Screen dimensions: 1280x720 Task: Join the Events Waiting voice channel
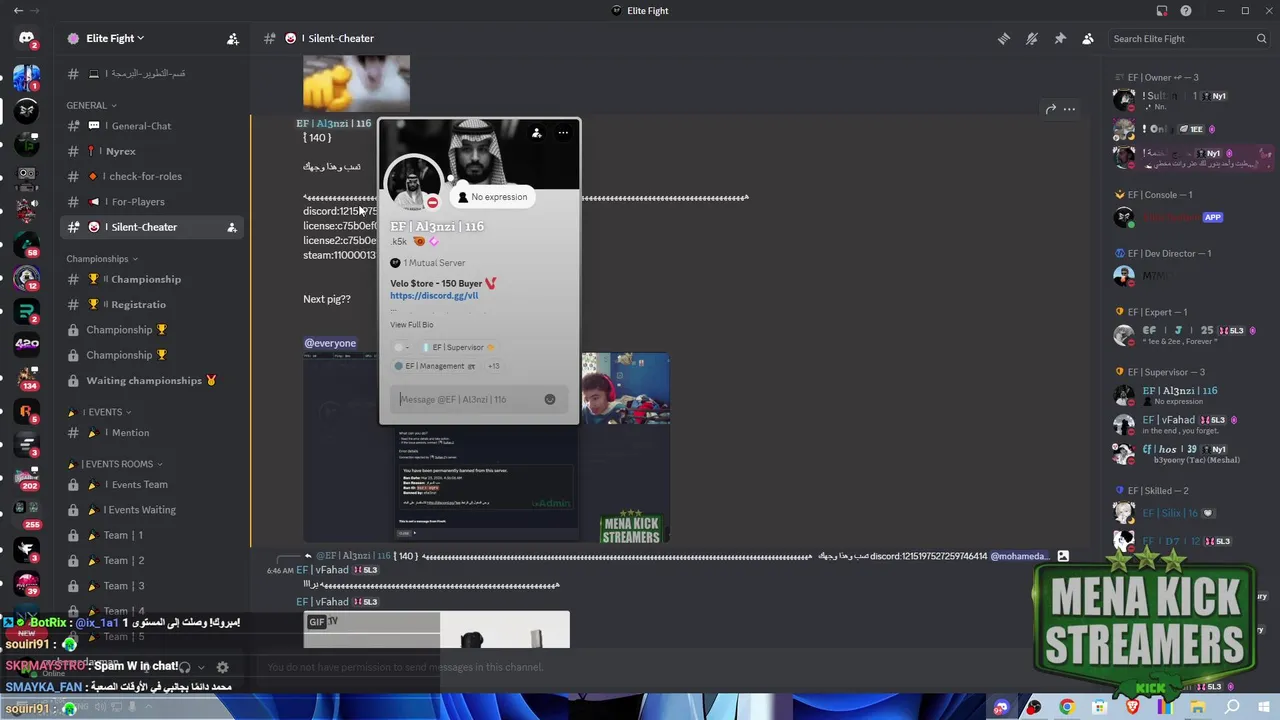151,510
